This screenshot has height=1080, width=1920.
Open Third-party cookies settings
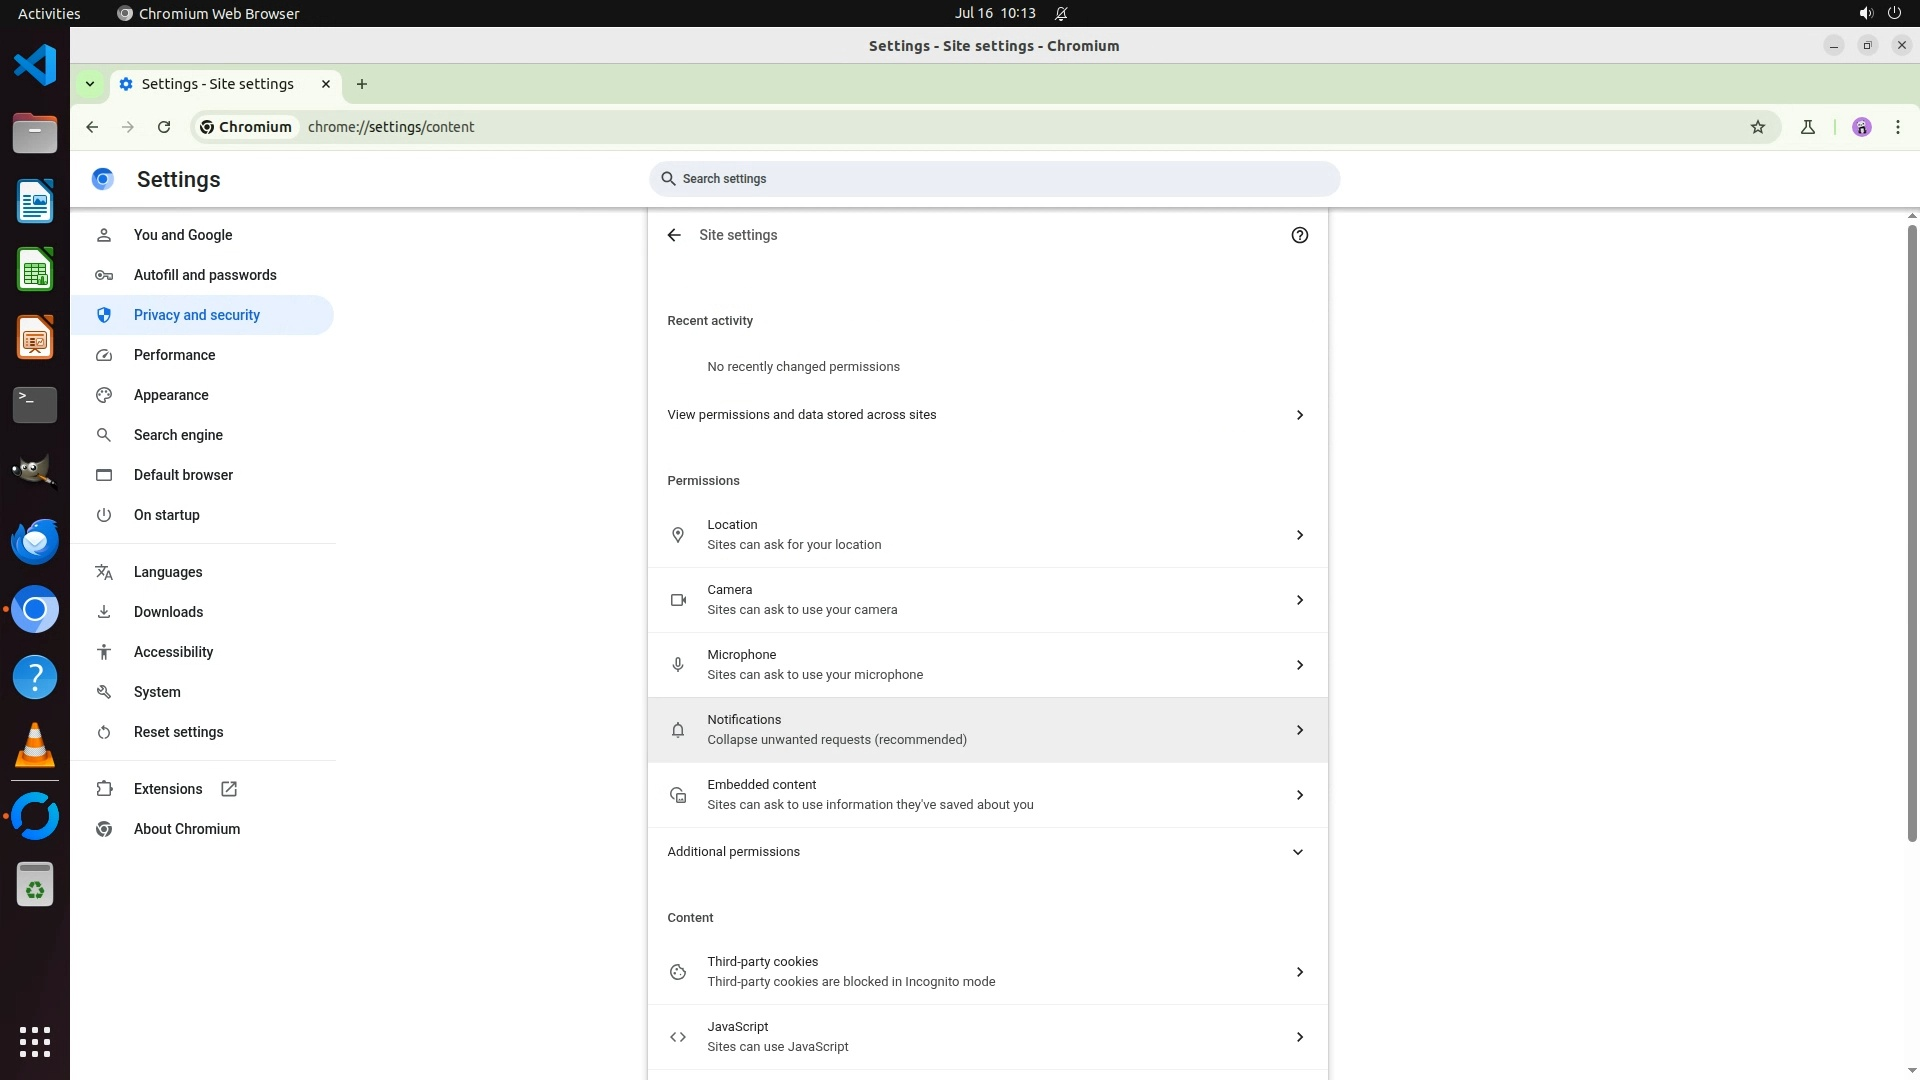point(987,972)
